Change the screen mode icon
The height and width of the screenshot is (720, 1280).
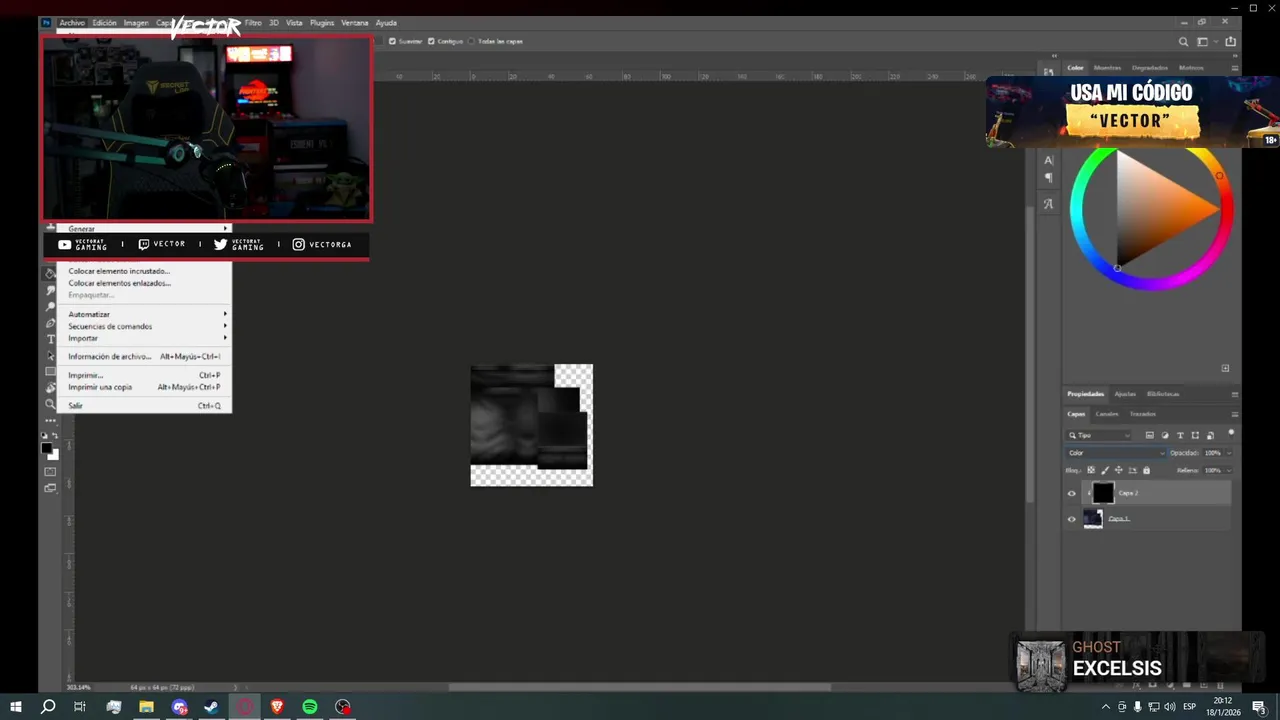pos(50,488)
